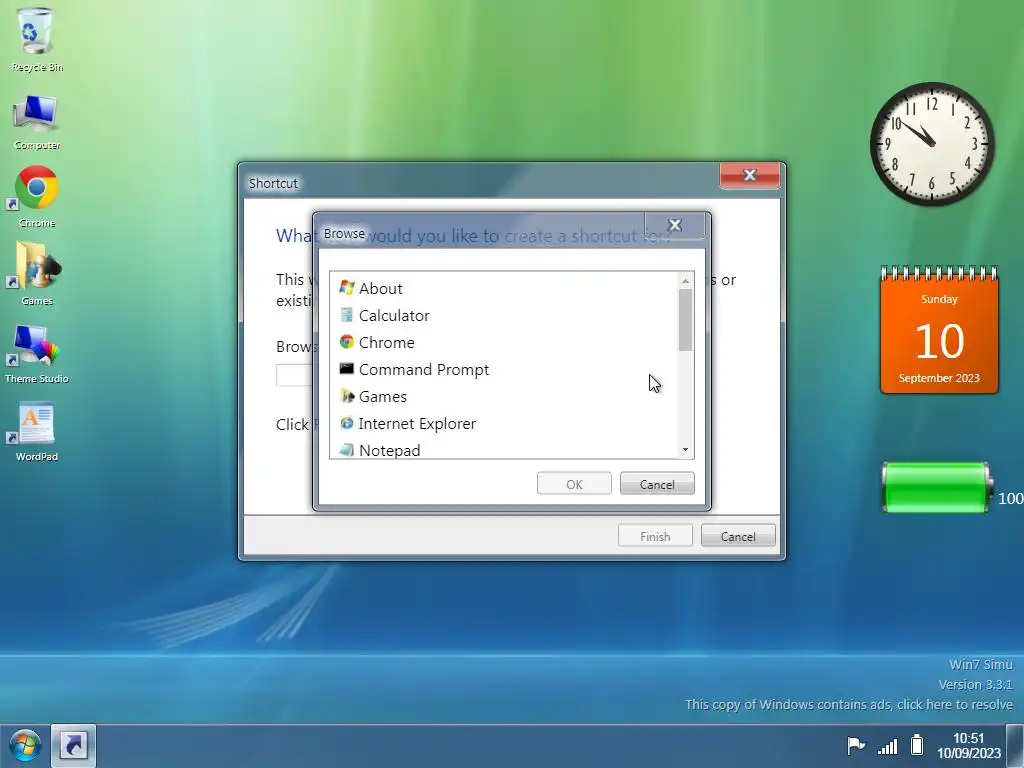Image resolution: width=1024 pixels, height=768 pixels.
Task: Click OK in the Browse dialog
Action: pos(574,484)
